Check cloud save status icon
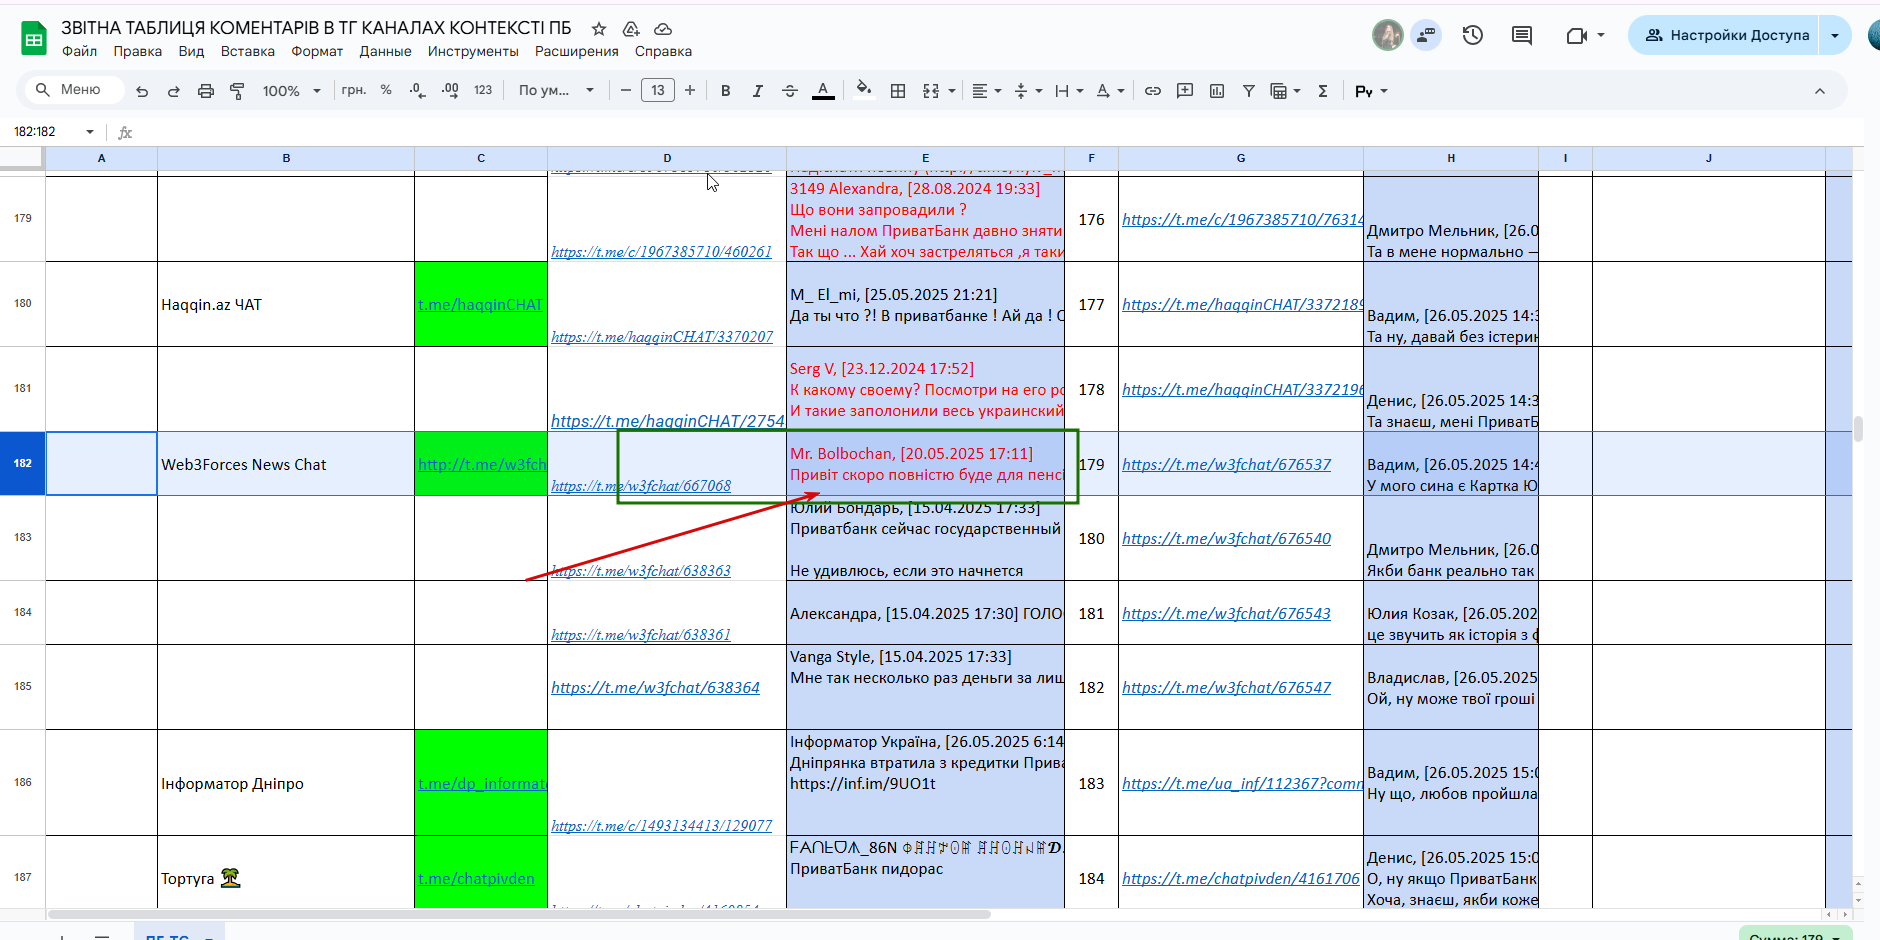This screenshot has height=940, width=1880. pyautogui.click(x=663, y=29)
